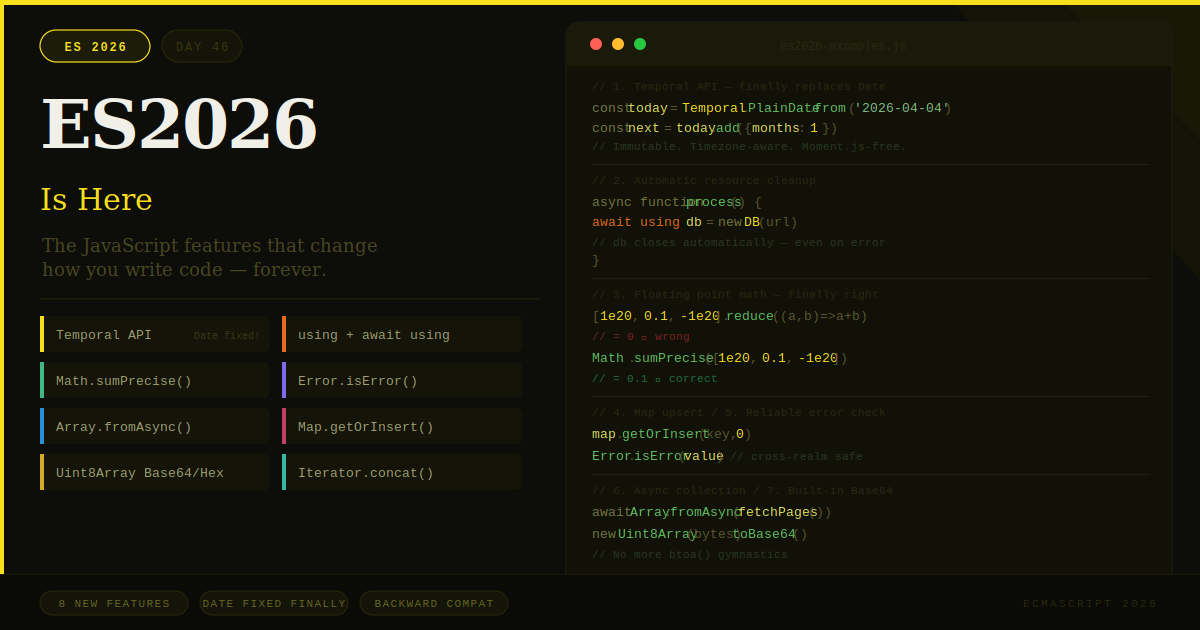The height and width of the screenshot is (630, 1200).
Task: Select the DATE FIXED FINALLY pill
Action: (274, 603)
